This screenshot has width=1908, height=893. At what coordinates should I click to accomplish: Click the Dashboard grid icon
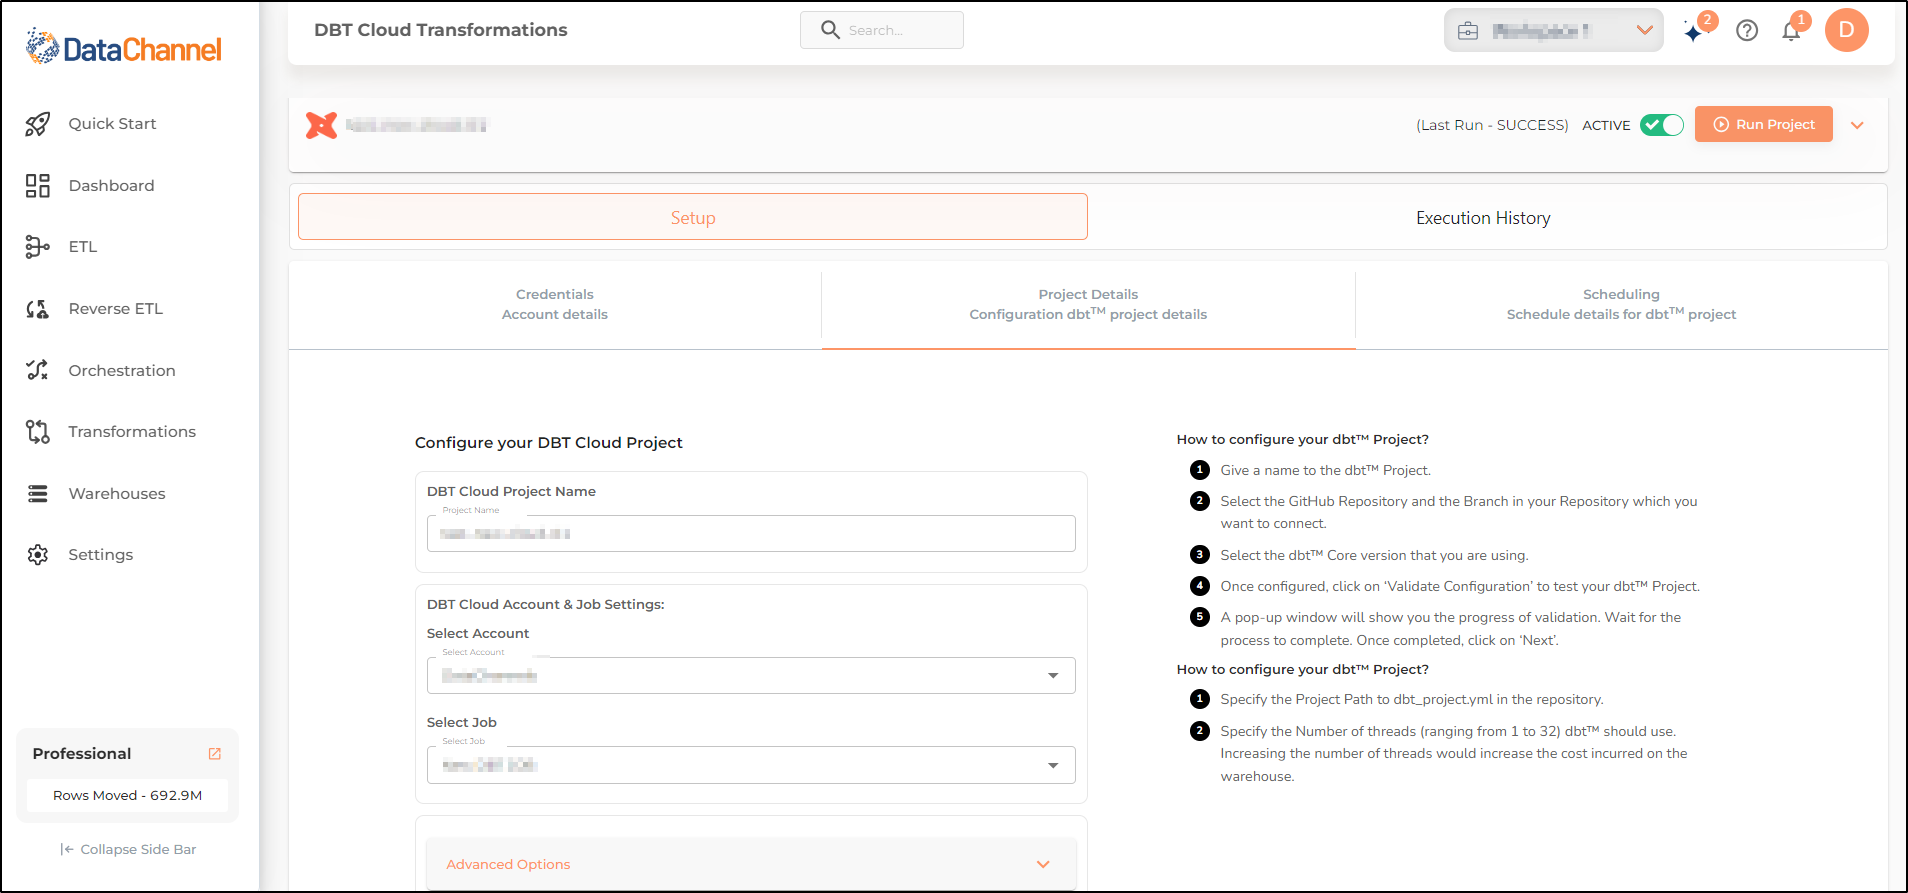click(38, 186)
